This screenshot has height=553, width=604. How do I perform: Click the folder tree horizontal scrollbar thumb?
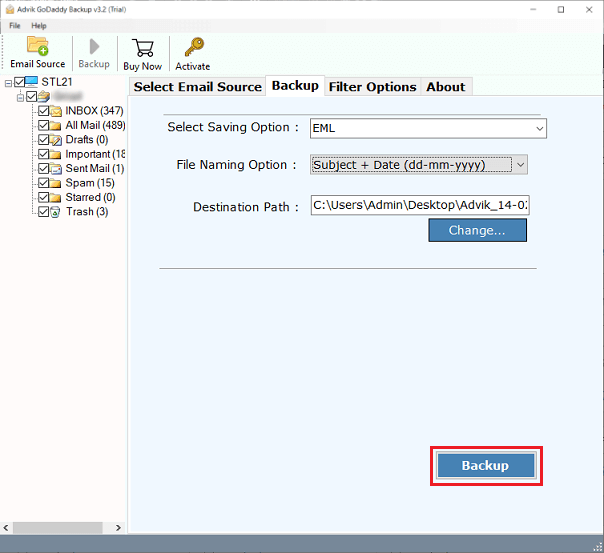[x=58, y=528]
